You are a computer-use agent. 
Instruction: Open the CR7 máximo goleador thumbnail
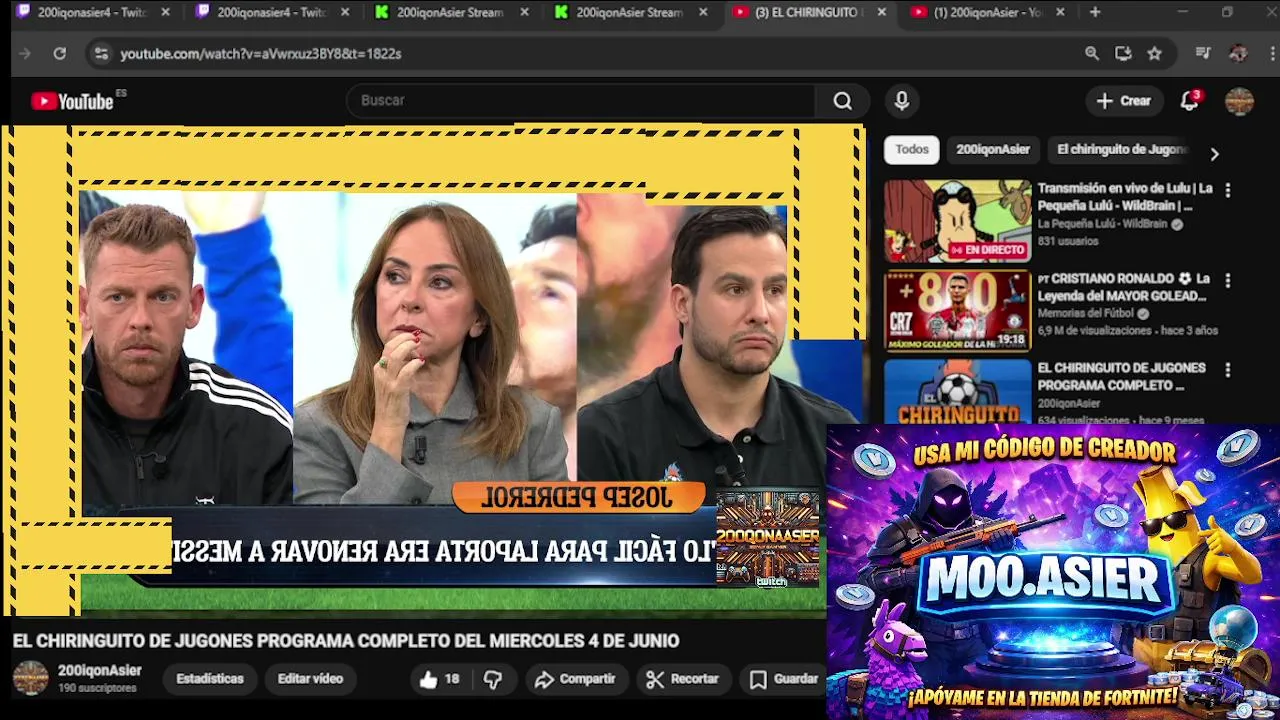957,311
